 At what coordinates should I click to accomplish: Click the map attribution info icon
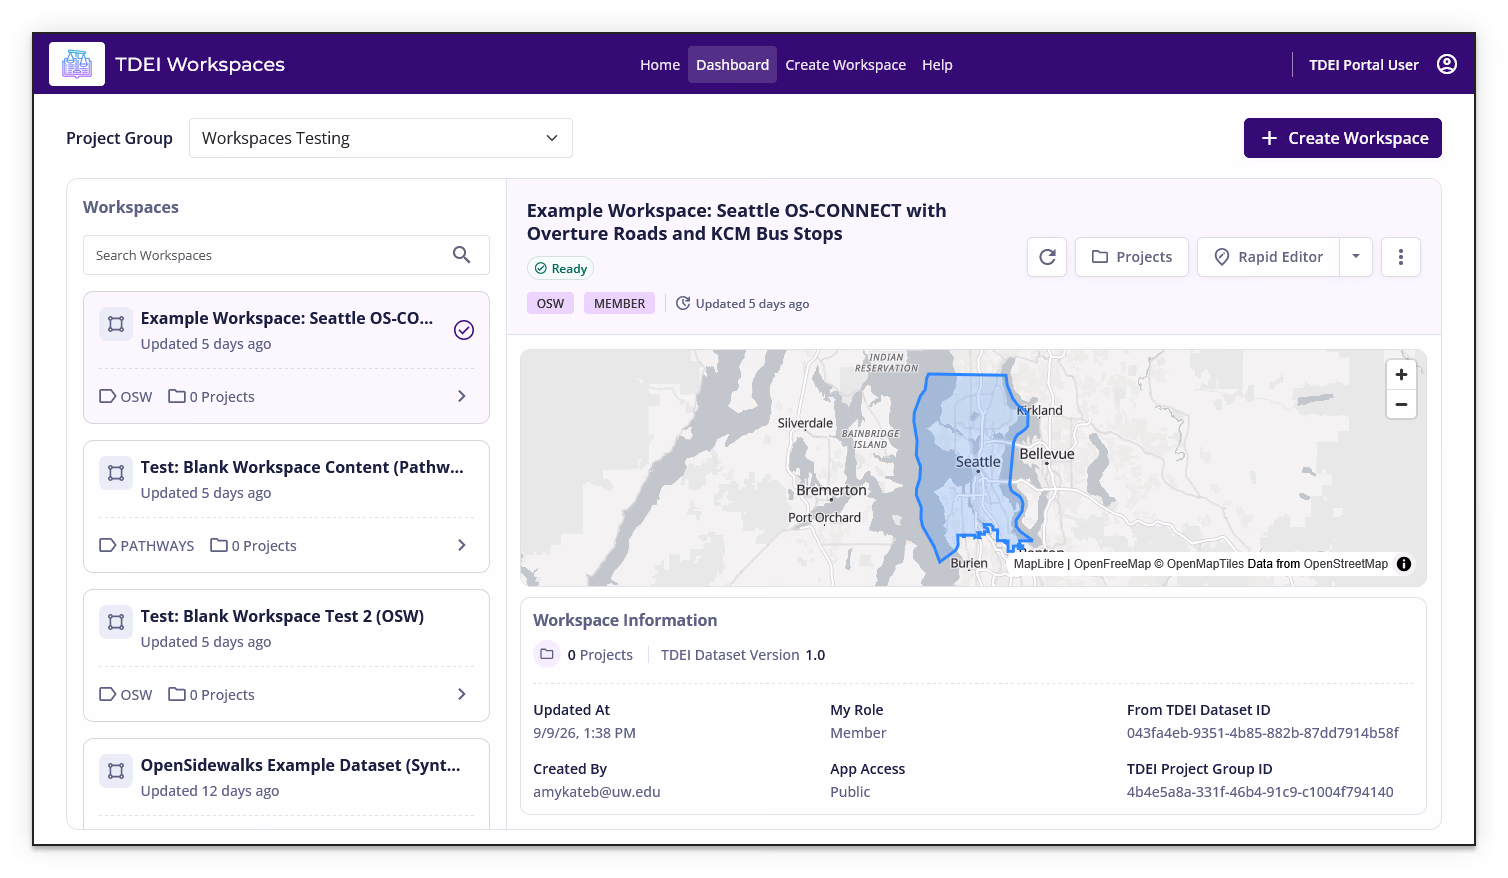pos(1403,564)
